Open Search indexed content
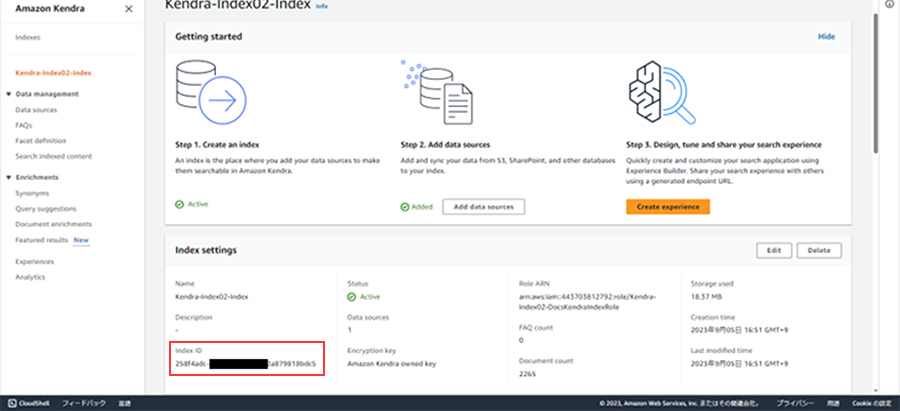Image resolution: width=900 pixels, height=411 pixels. (53, 156)
